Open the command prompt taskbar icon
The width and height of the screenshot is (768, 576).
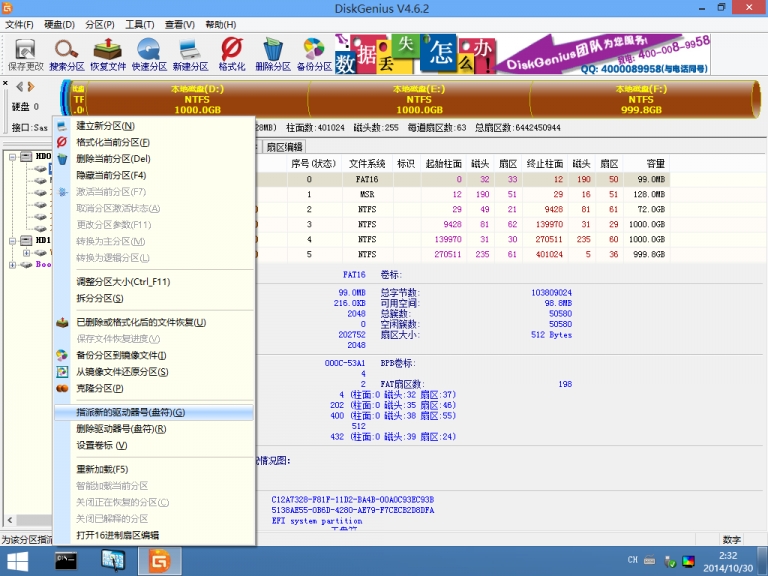[66, 561]
